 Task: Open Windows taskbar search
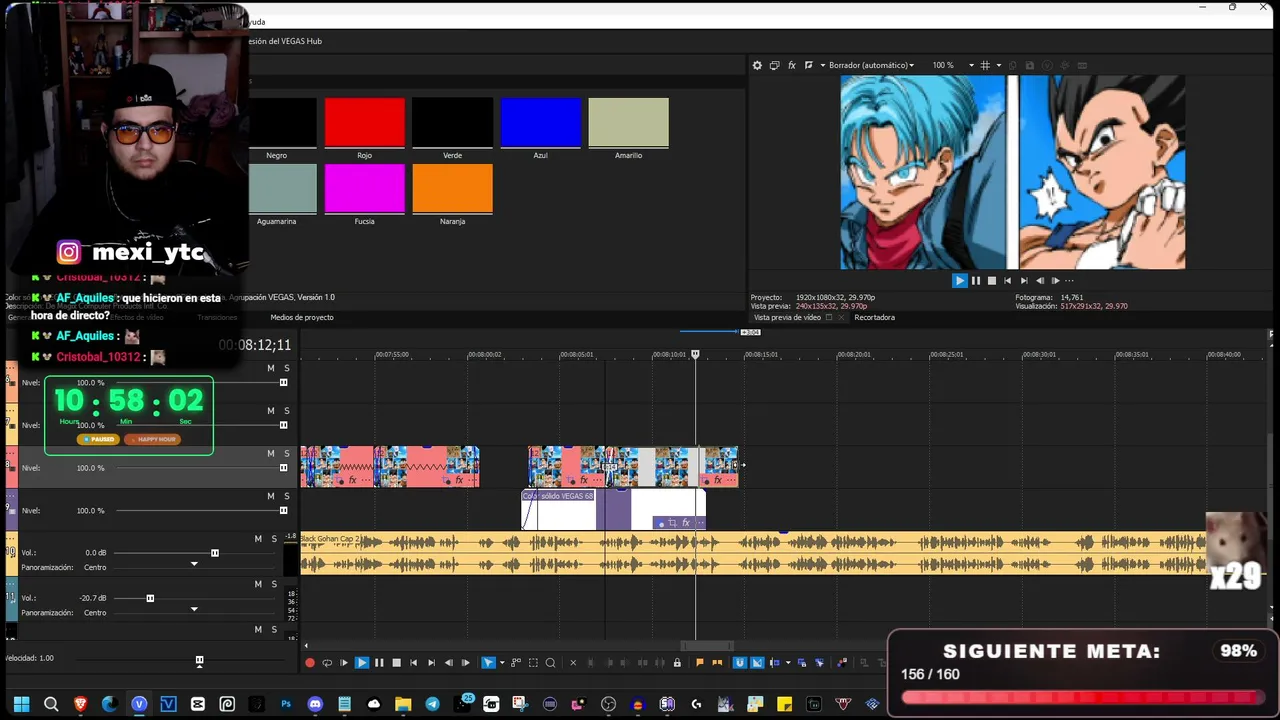point(51,704)
